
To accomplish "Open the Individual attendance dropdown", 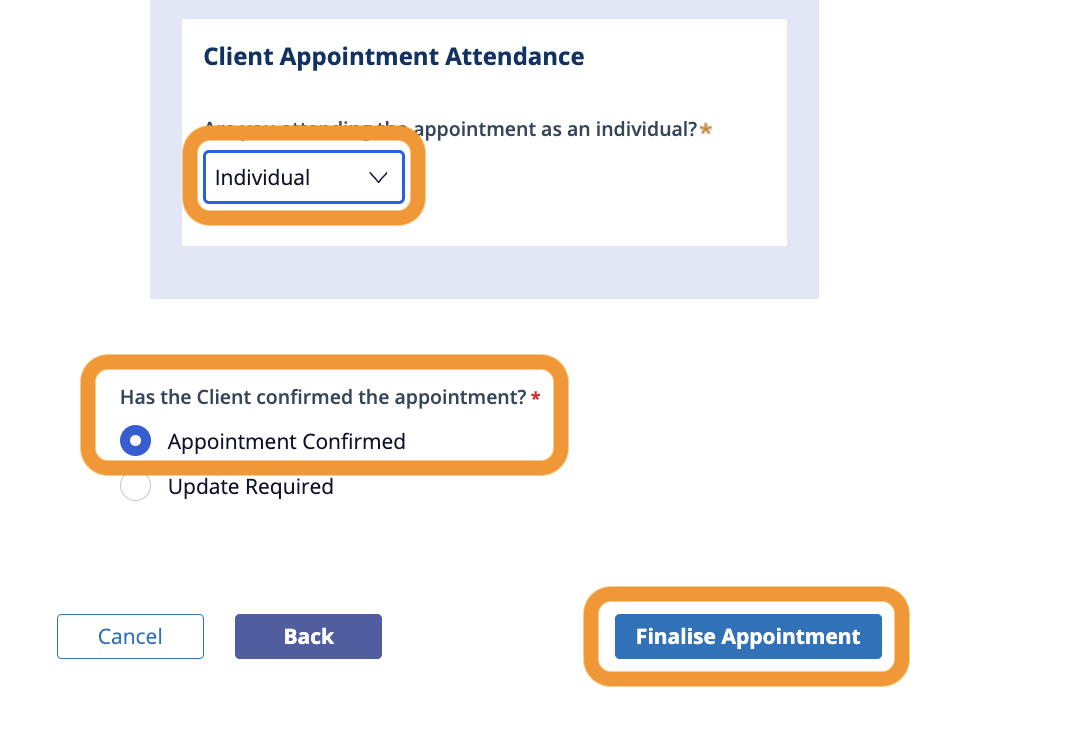I will [303, 178].
